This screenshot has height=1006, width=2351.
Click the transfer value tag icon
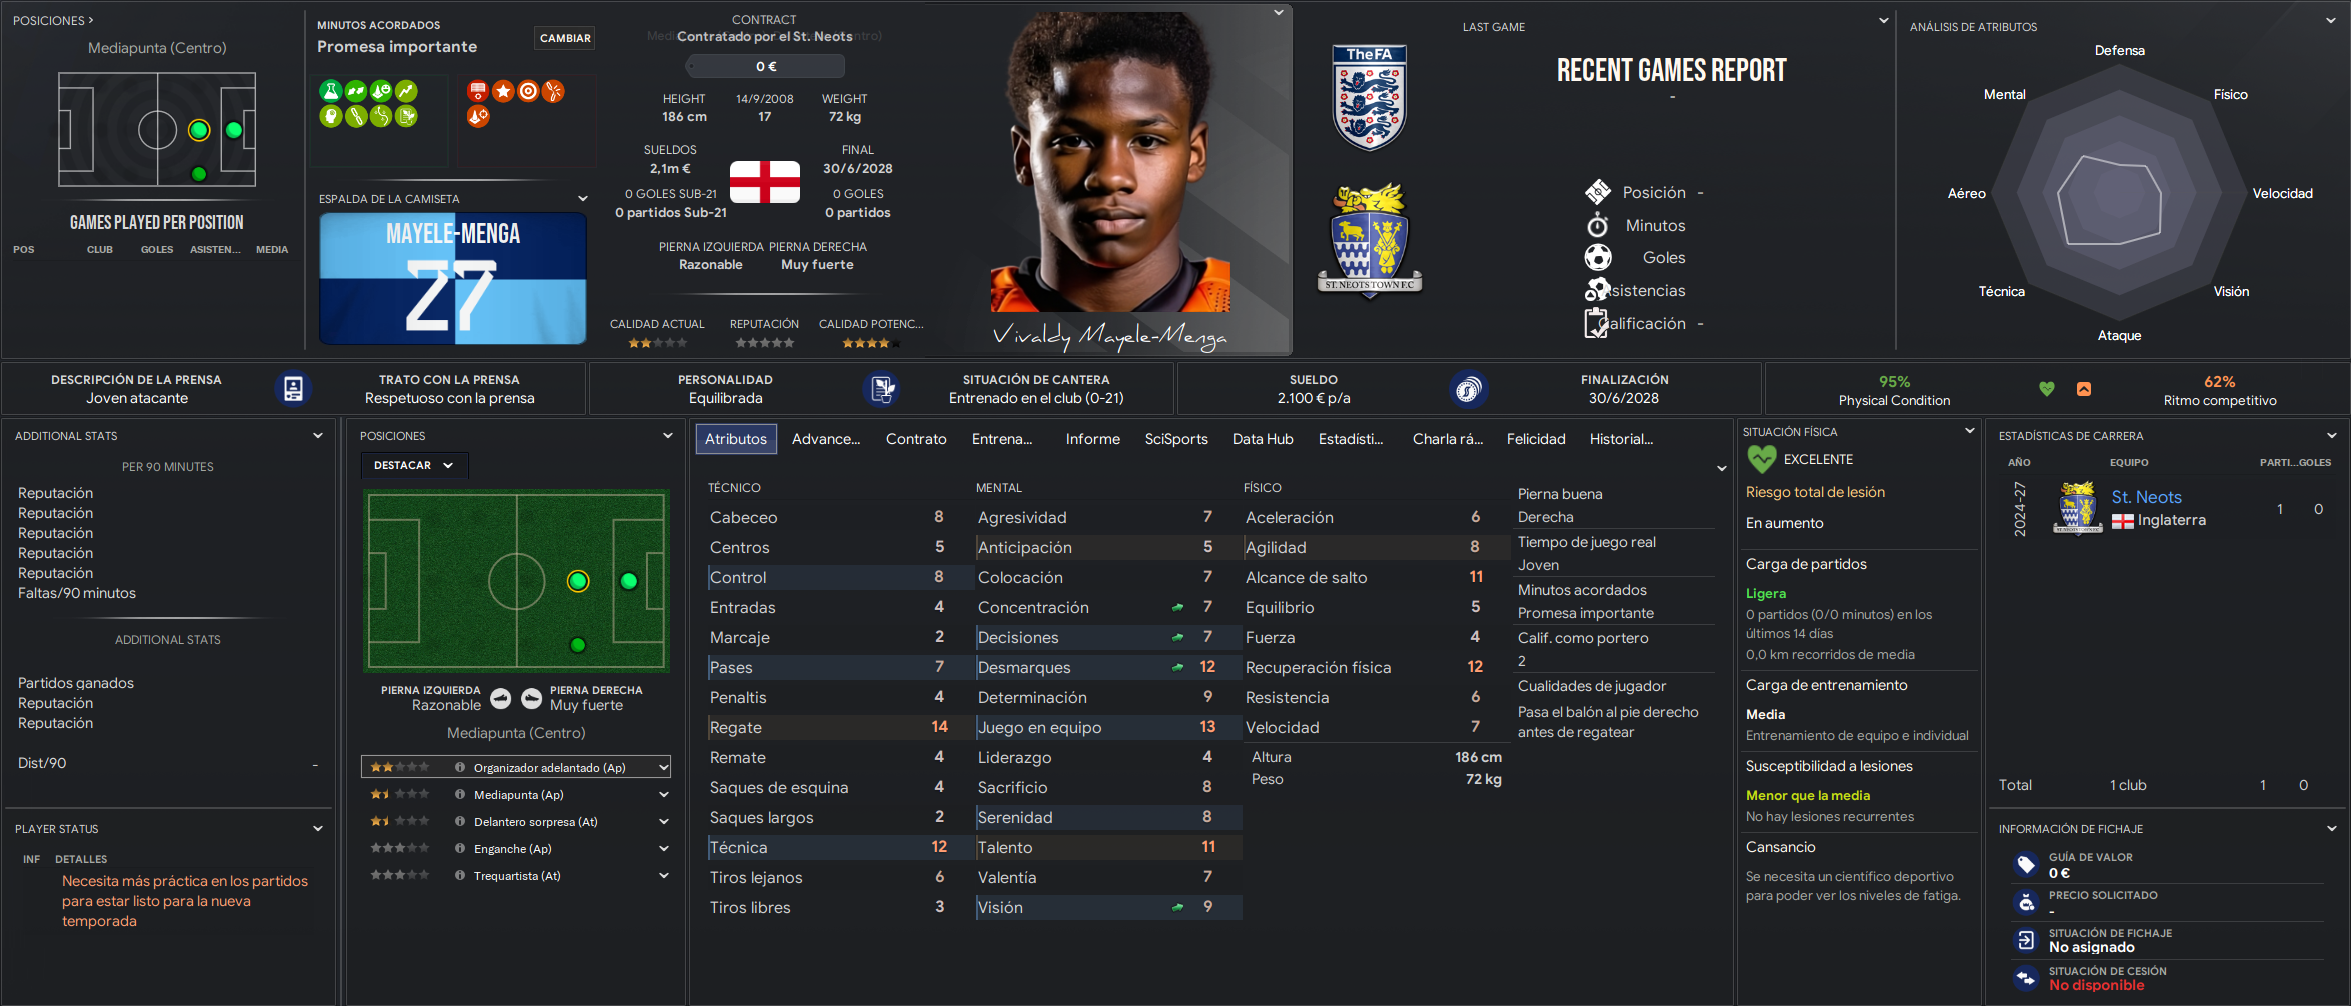click(x=2026, y=865)
